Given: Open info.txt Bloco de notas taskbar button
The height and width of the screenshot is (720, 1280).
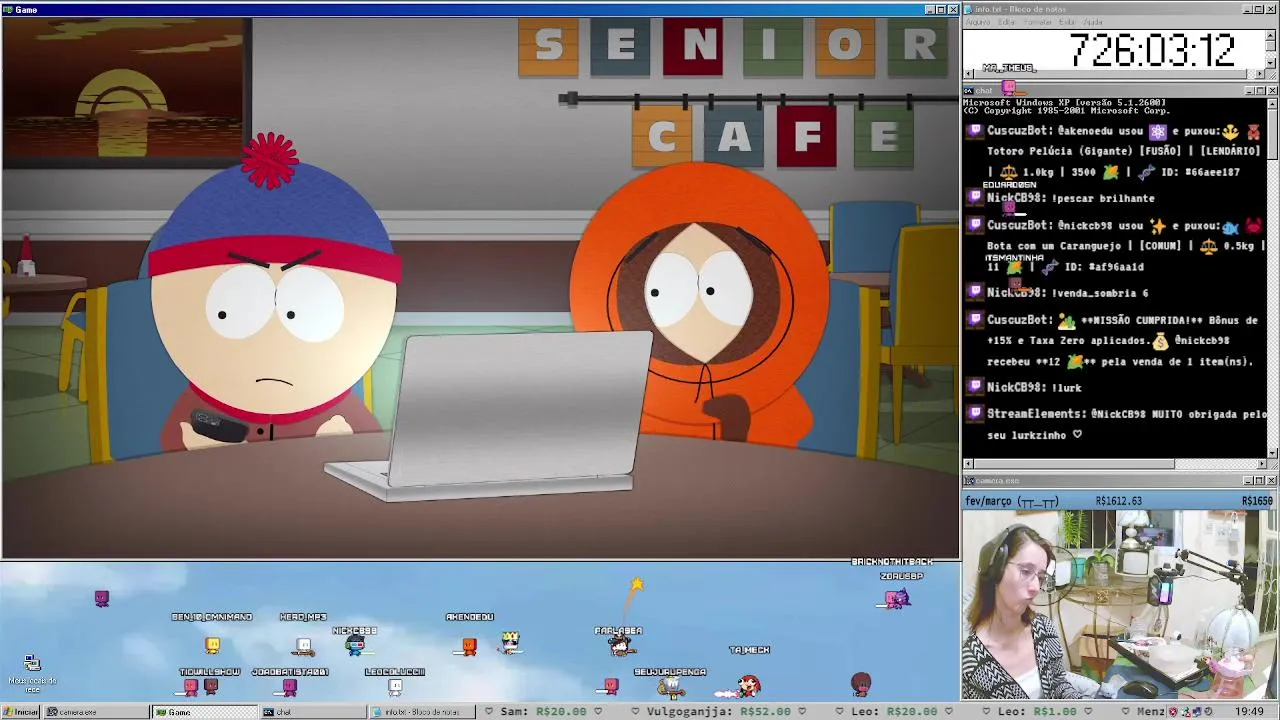Looking at the screenshot, I should tap(422, 712).
